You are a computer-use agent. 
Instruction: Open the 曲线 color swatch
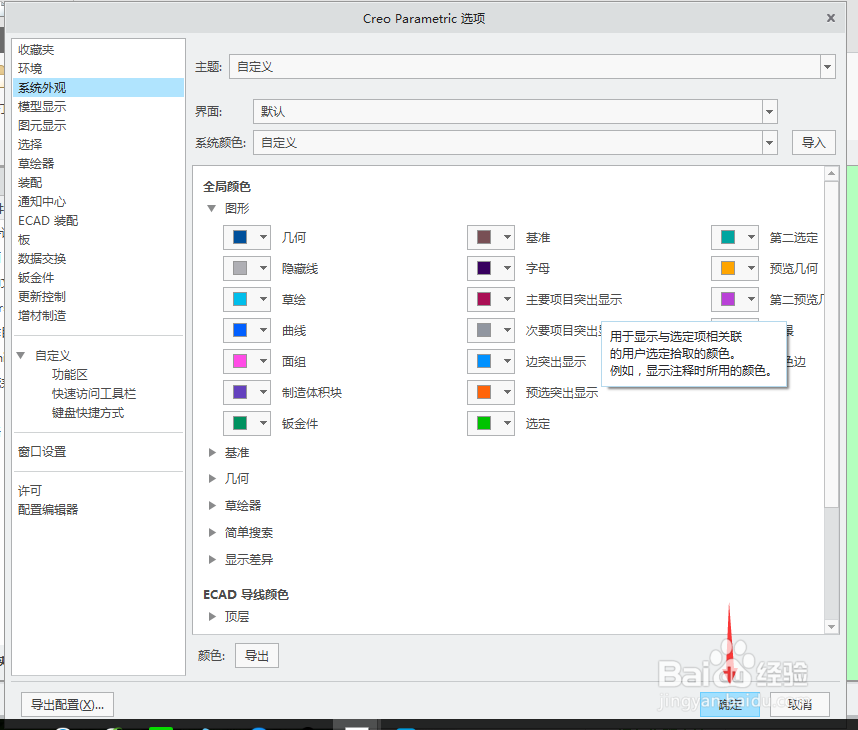[247, 331]
